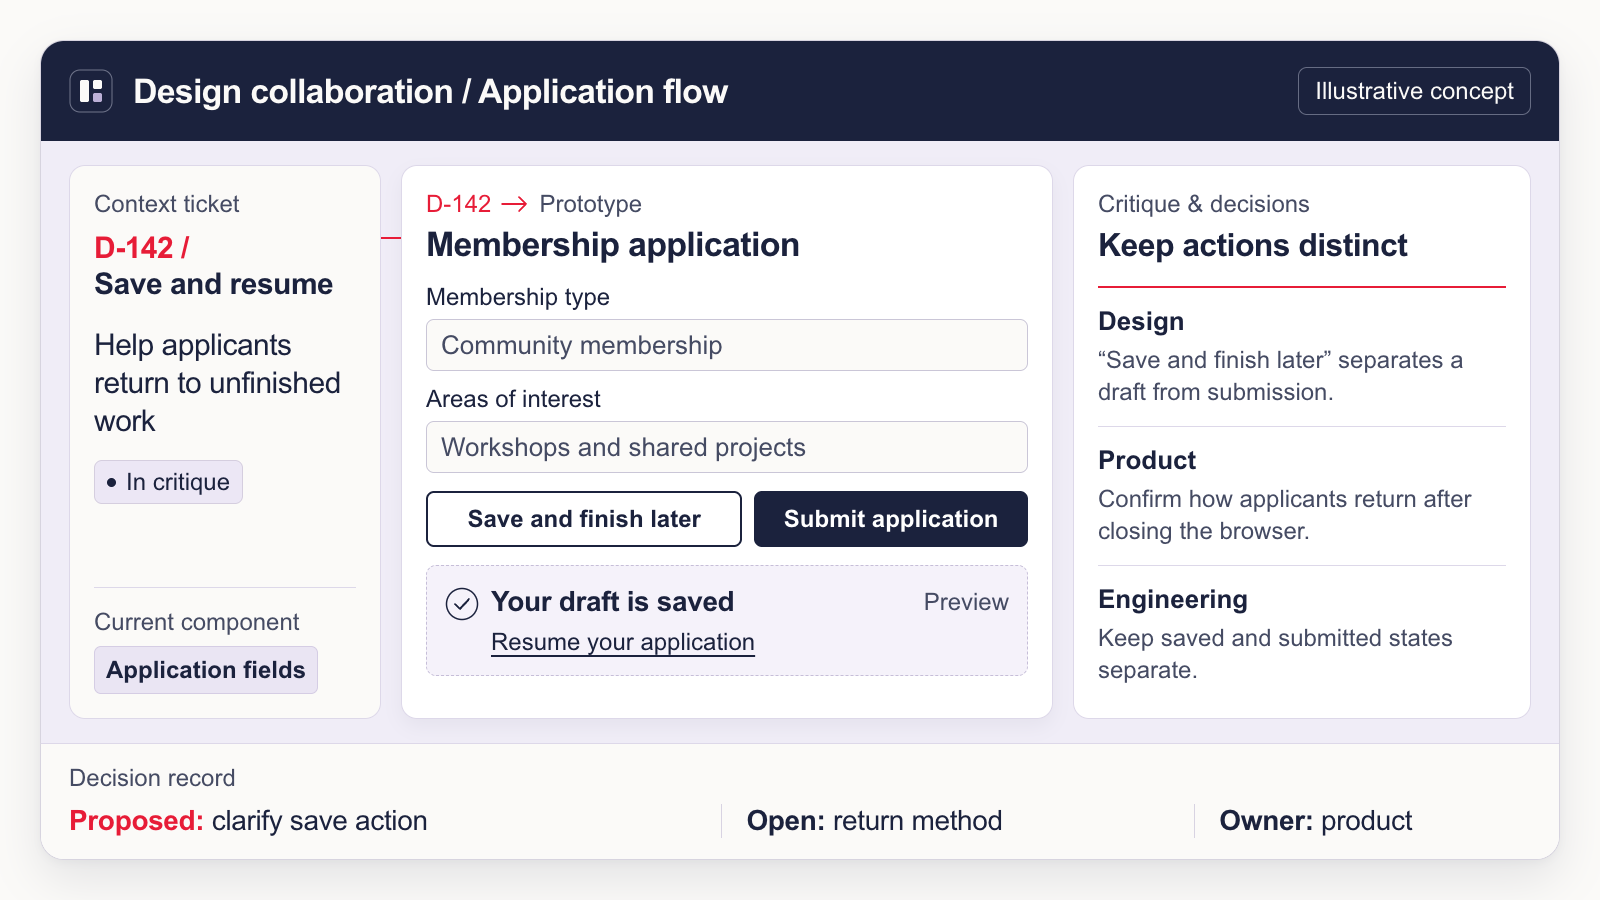1600x900 pixels.
Task: Click the Membership type field label
Action: (x=518, y=297)
